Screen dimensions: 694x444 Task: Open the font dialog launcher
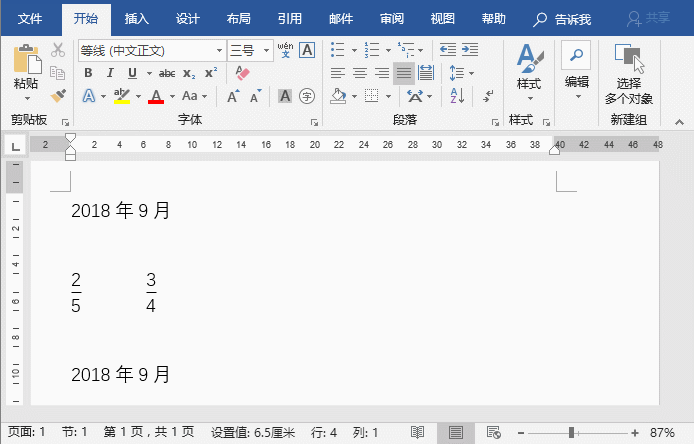pos(315,122)
